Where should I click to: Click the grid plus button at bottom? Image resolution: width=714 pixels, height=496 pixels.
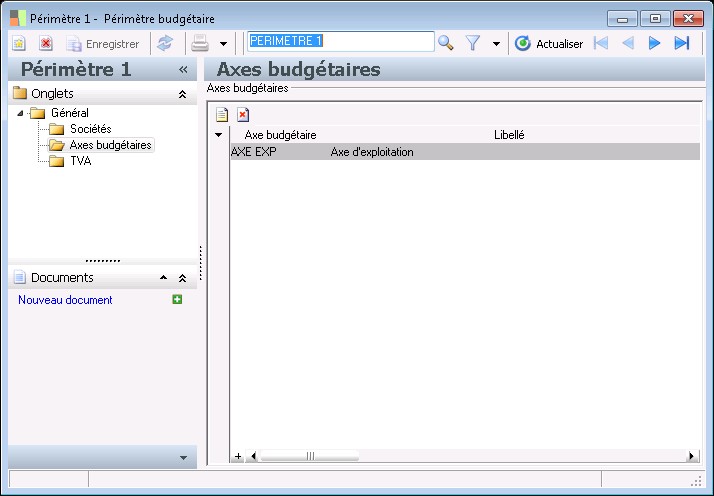tap(238, 456)
